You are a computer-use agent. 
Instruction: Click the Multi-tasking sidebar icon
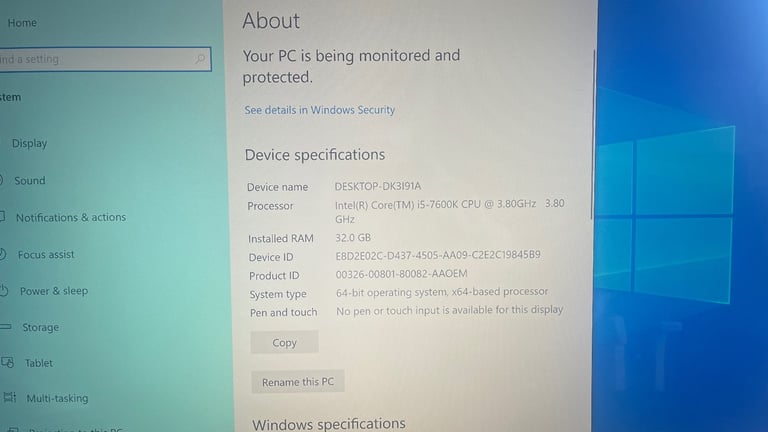click(x=10, y=397)
